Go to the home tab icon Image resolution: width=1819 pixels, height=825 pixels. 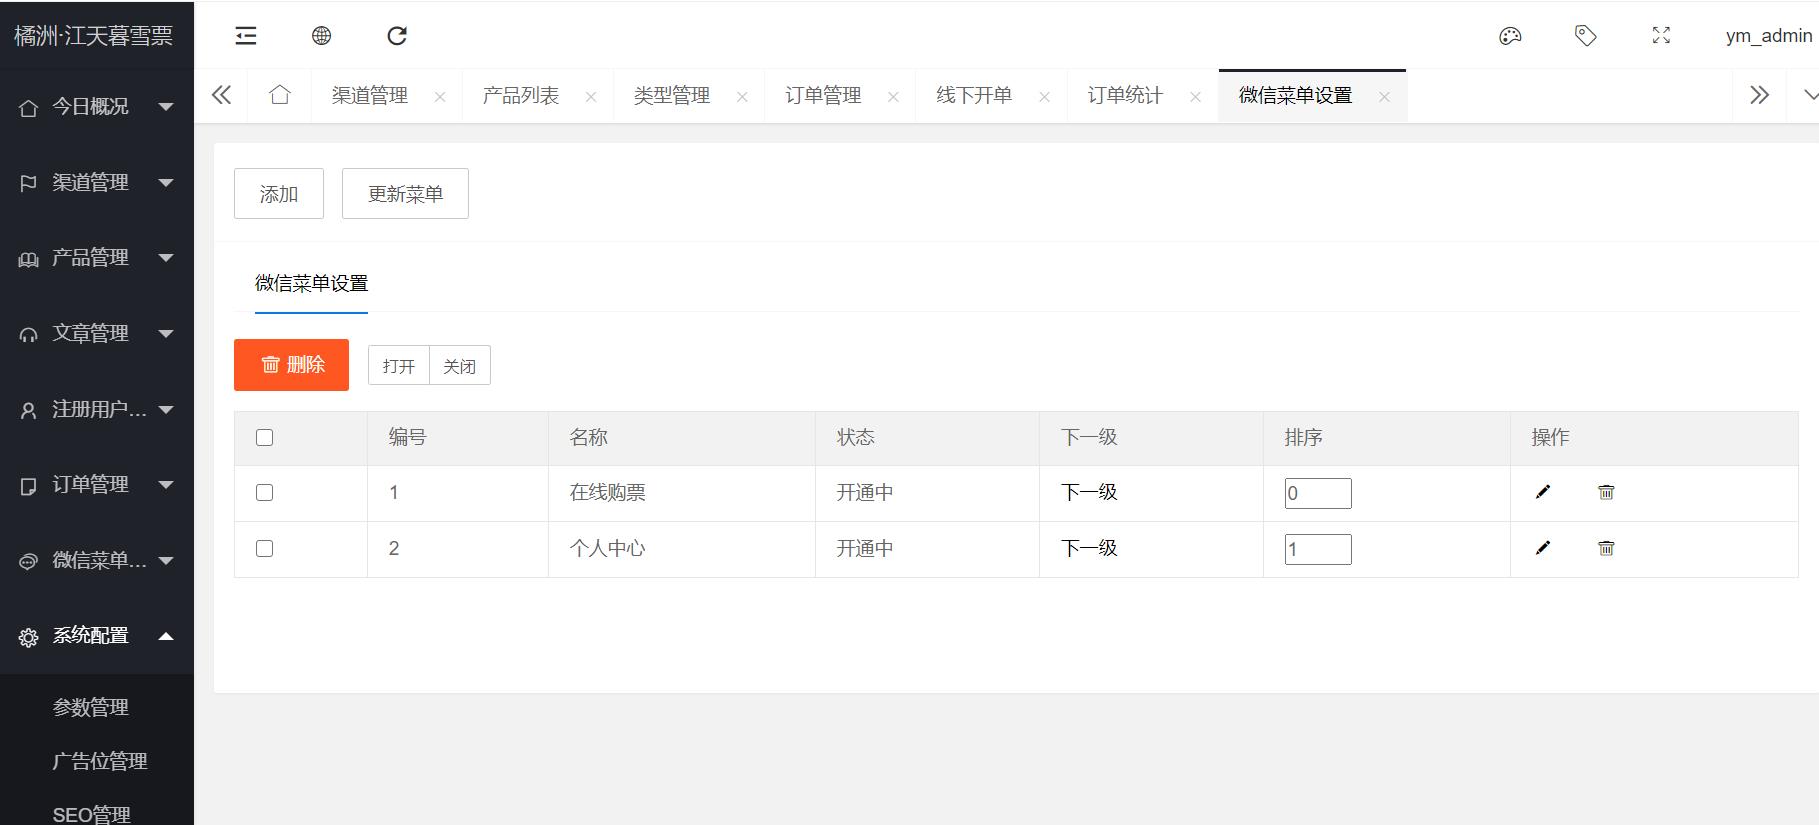[280, 95]
